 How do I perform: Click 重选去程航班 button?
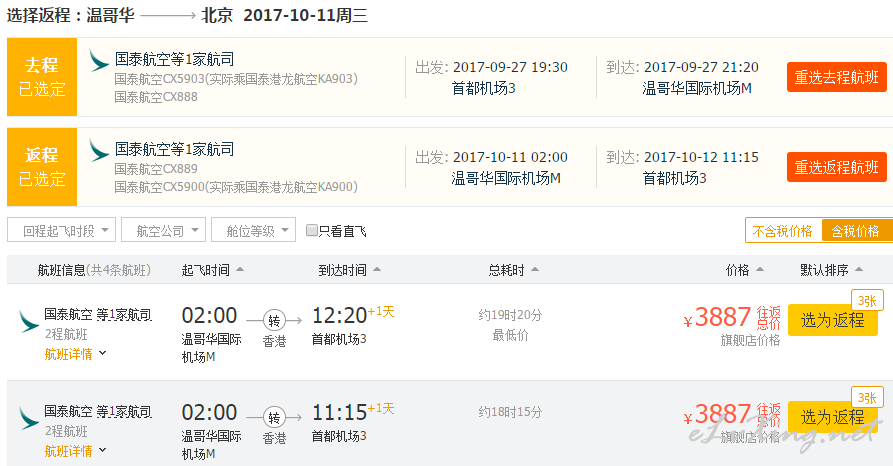837,77
